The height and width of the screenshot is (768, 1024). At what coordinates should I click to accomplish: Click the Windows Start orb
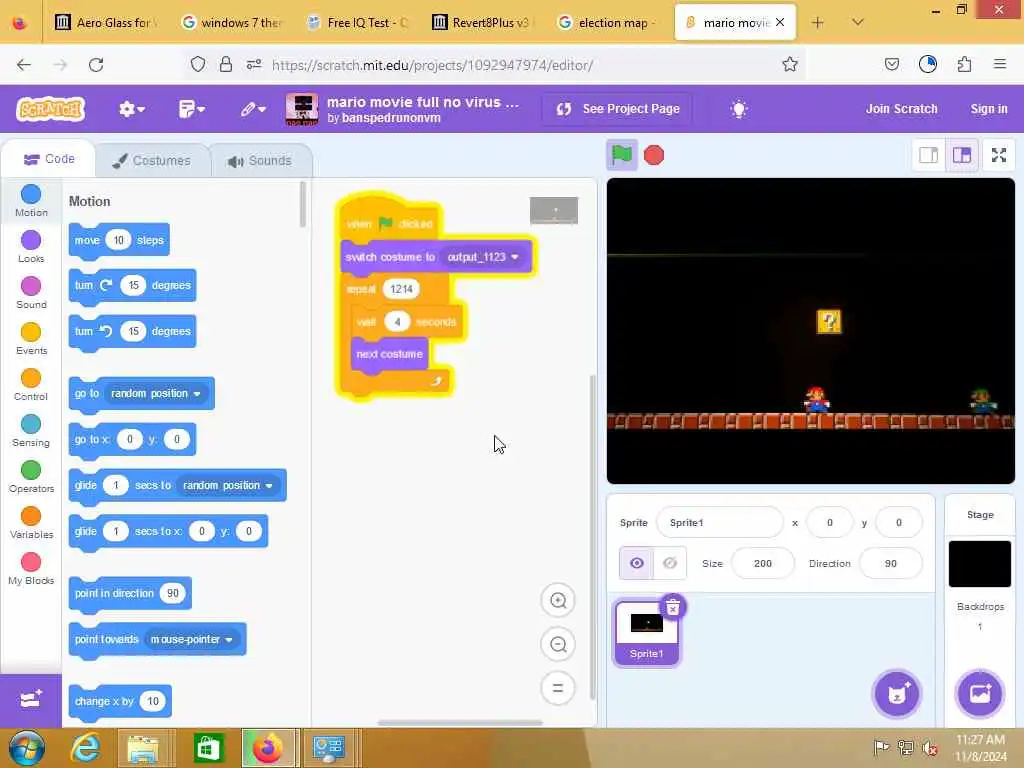click(x=27, y=748)
